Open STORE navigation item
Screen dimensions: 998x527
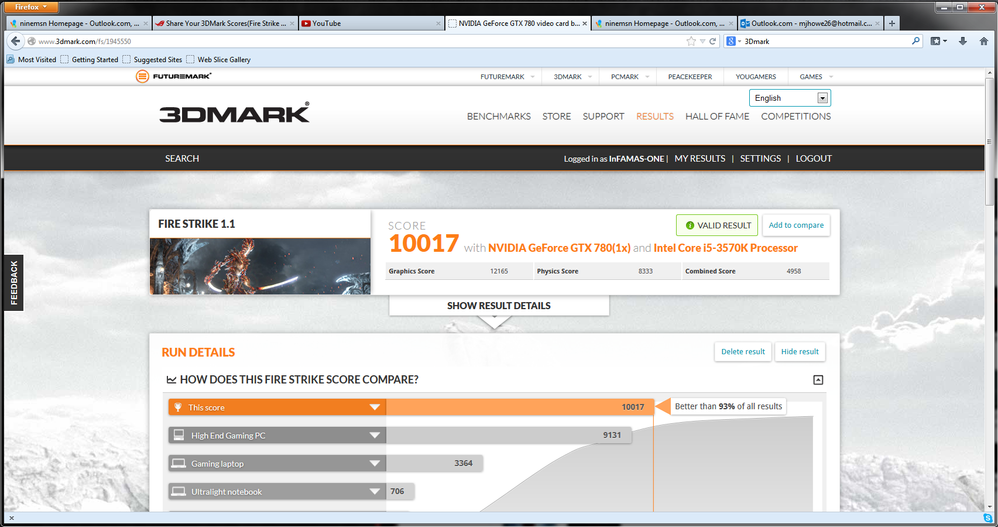556,116
